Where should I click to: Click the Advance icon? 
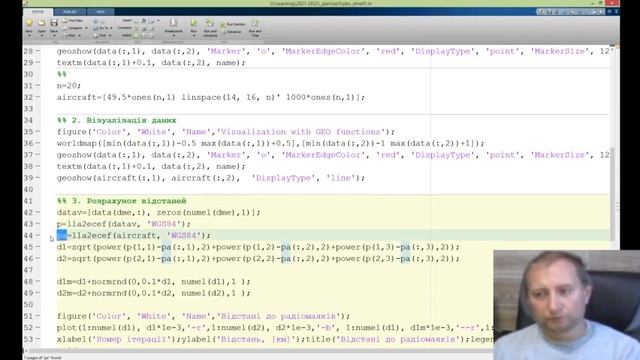(x=223, y=32)
